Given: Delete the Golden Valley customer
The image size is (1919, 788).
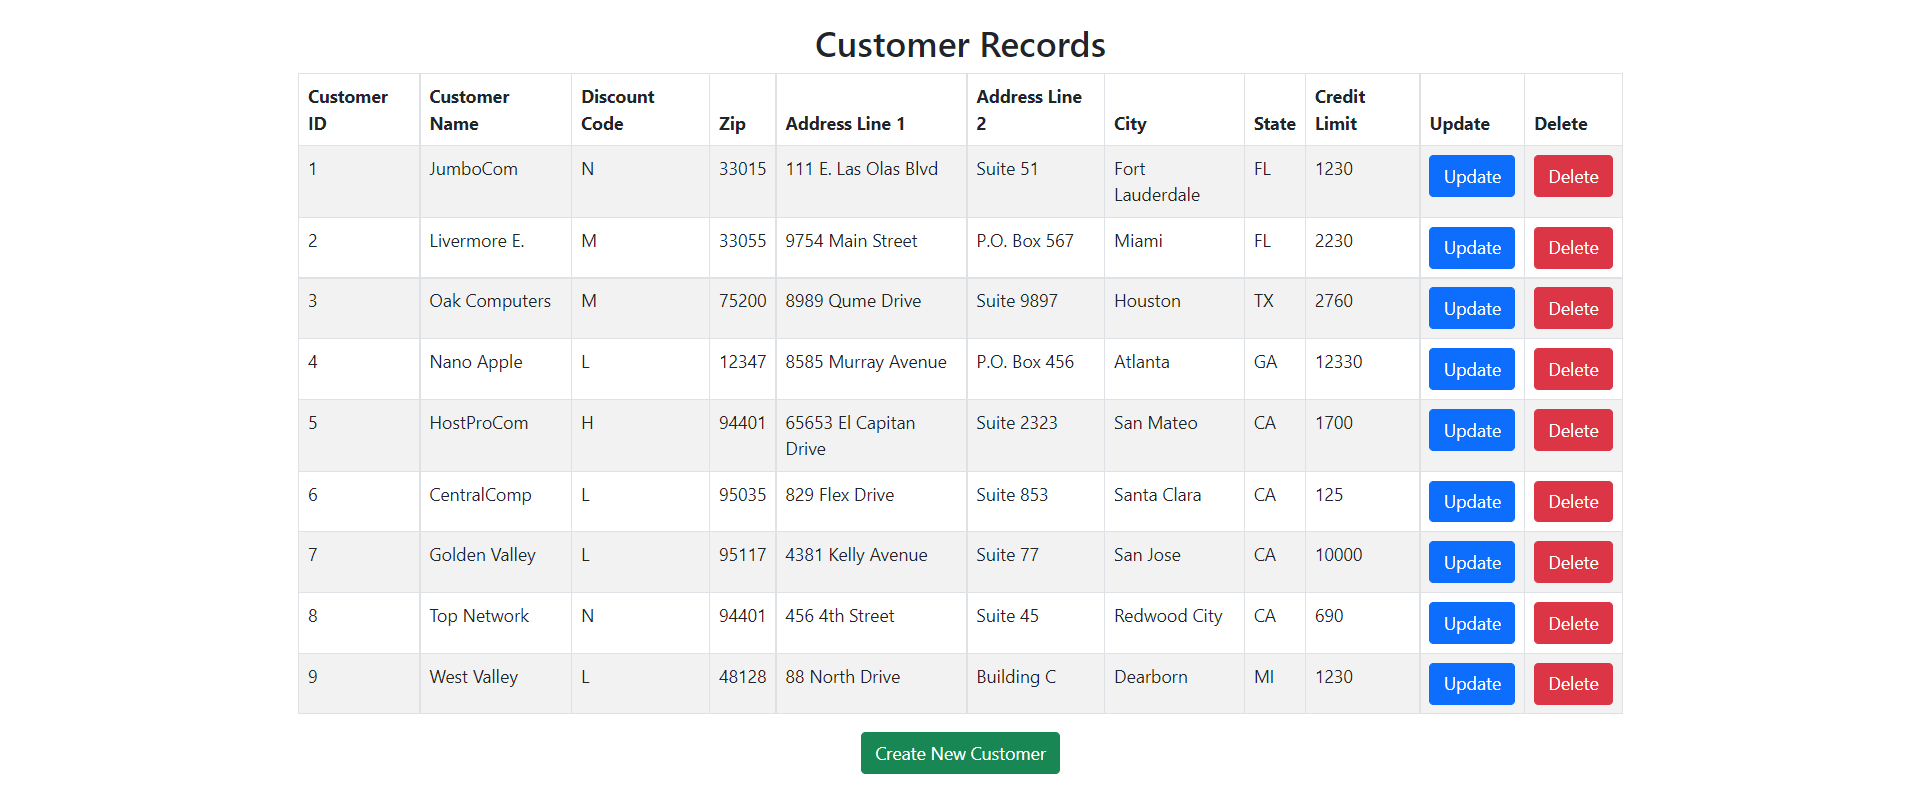Looking at the screenshot, I should 1572,562.
